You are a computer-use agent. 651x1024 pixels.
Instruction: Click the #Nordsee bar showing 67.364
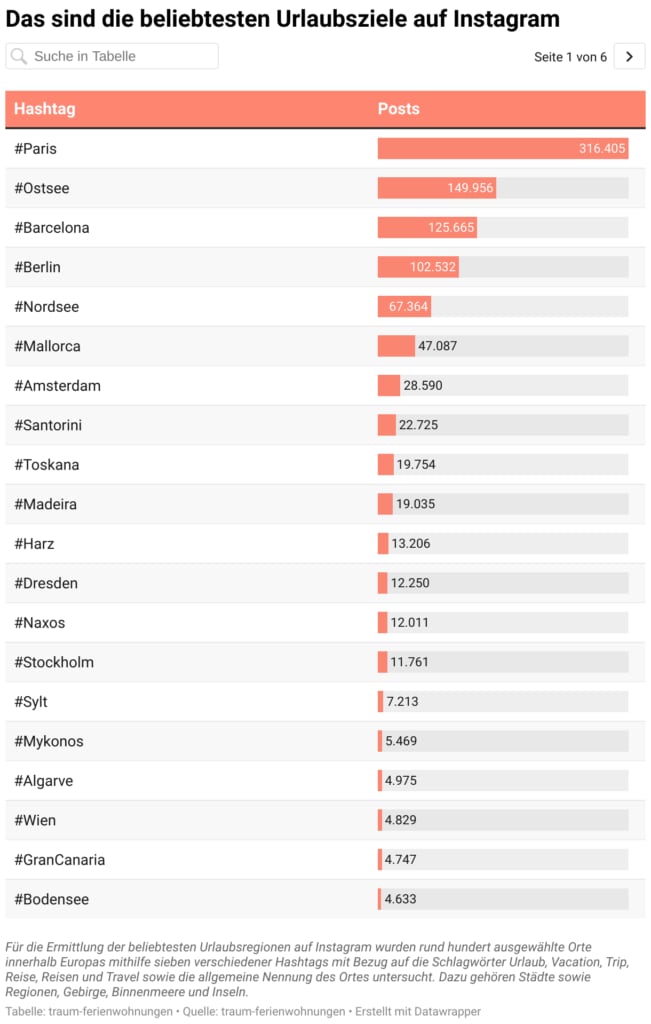point(403,307)
